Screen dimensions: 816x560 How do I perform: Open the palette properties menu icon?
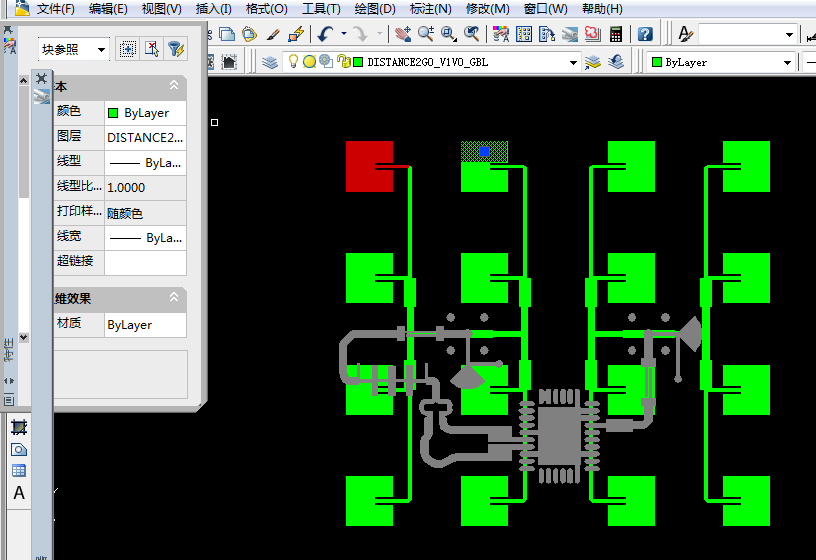coord(9,400)
